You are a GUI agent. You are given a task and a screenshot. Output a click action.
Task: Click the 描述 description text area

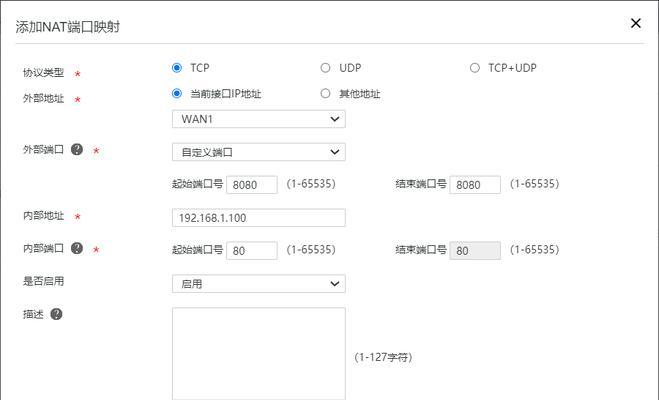coord(259,354)
